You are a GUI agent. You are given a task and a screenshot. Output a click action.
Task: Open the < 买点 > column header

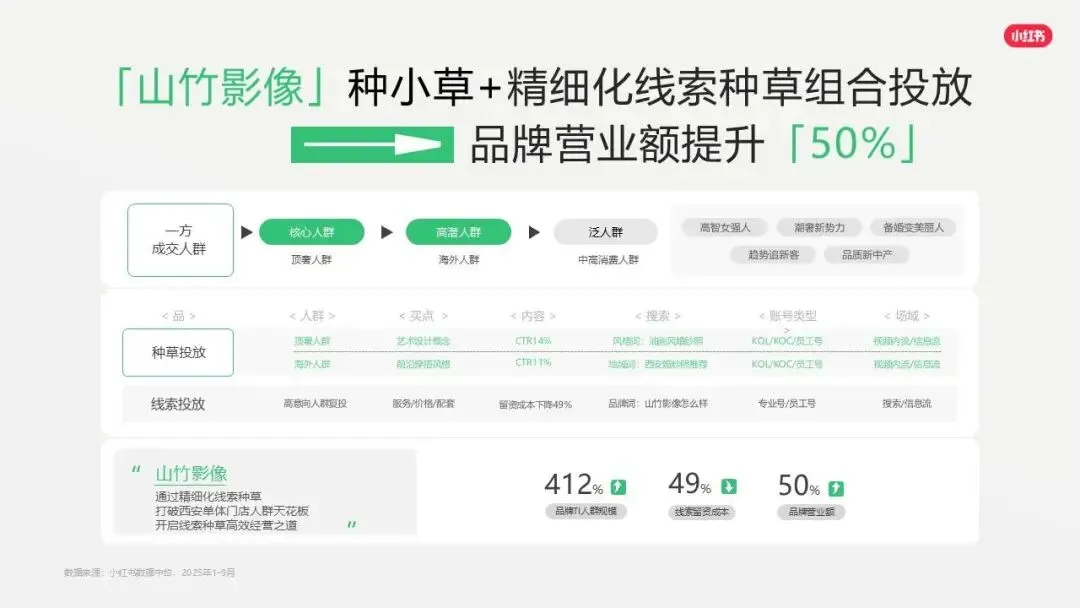(x=423, y=315)
